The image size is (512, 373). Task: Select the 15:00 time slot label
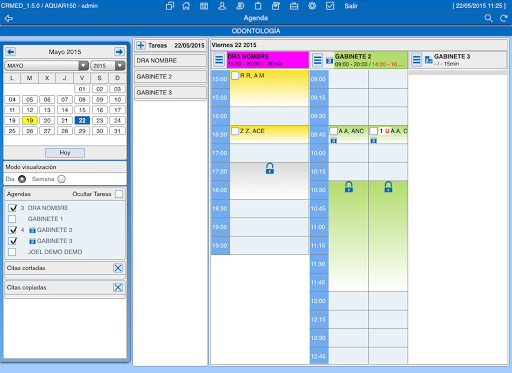[x=220, y=79]
